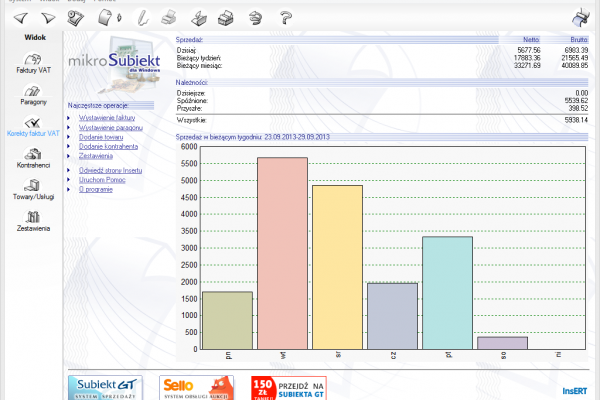Open the Dodanie towaru link
Image resolution: width=600 pixels, height=400 pixels.
pyautogui.click(x=100, y=137)
